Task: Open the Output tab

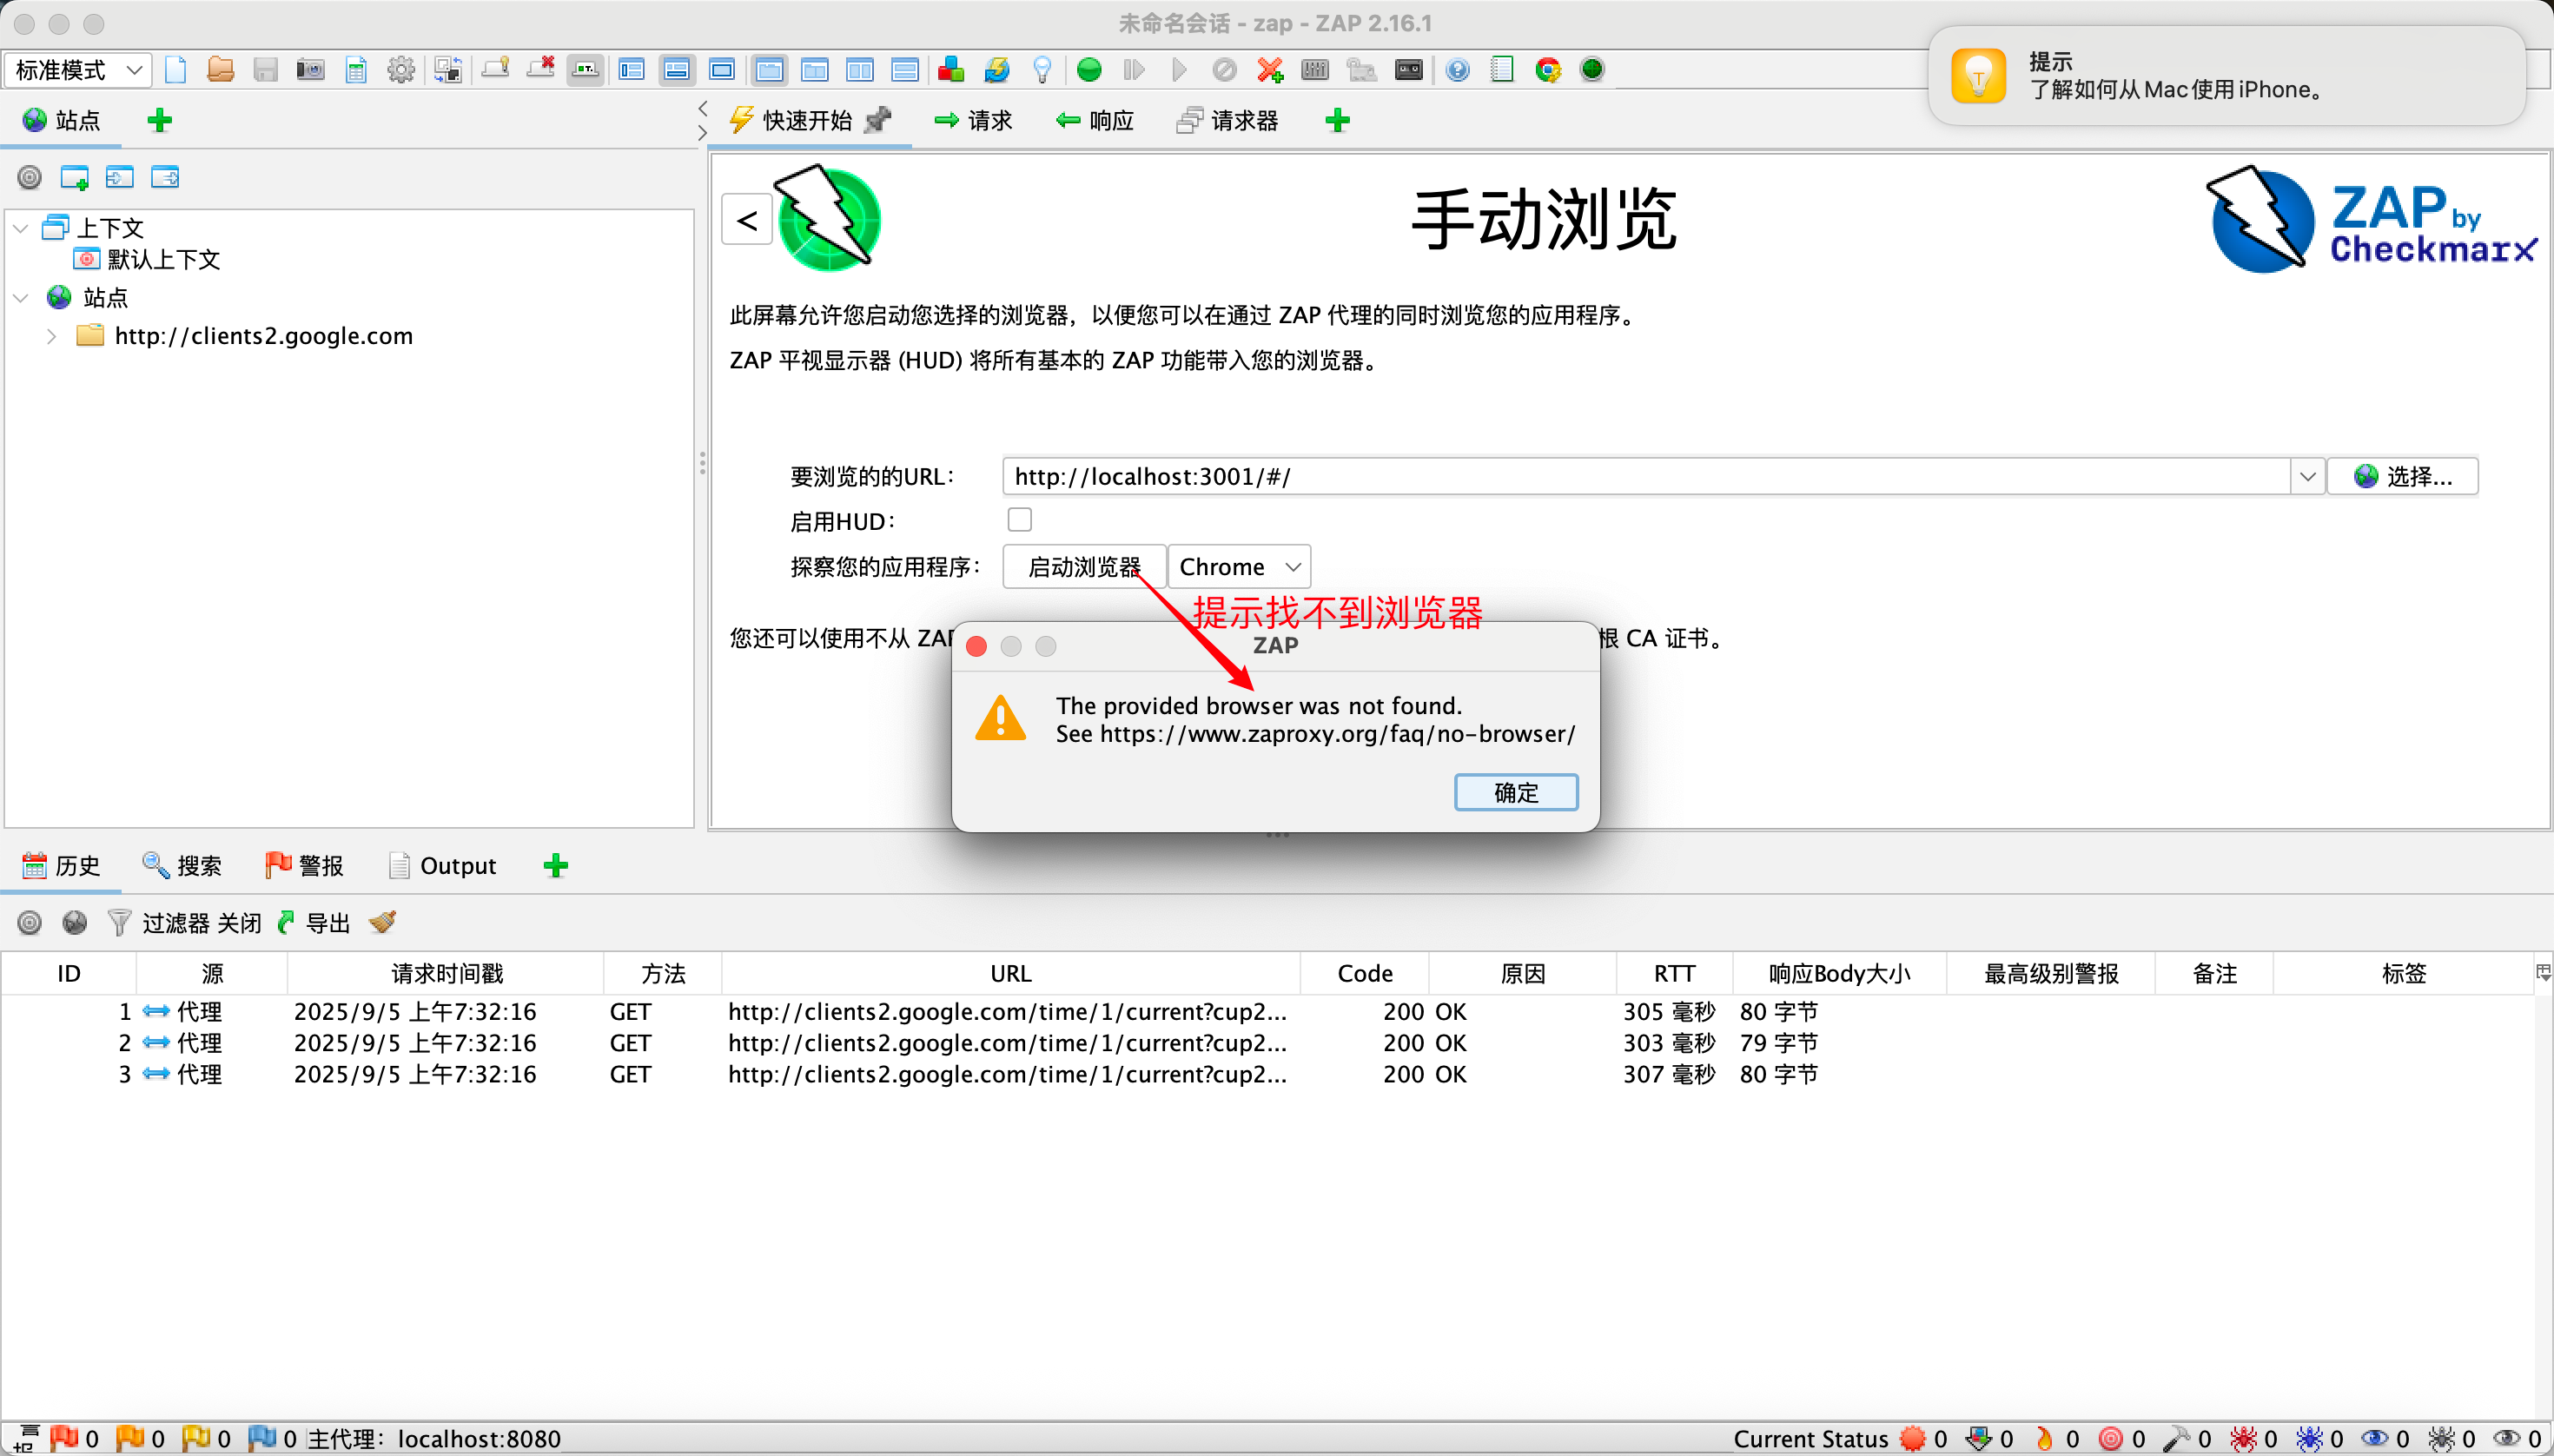Action: 442,866
